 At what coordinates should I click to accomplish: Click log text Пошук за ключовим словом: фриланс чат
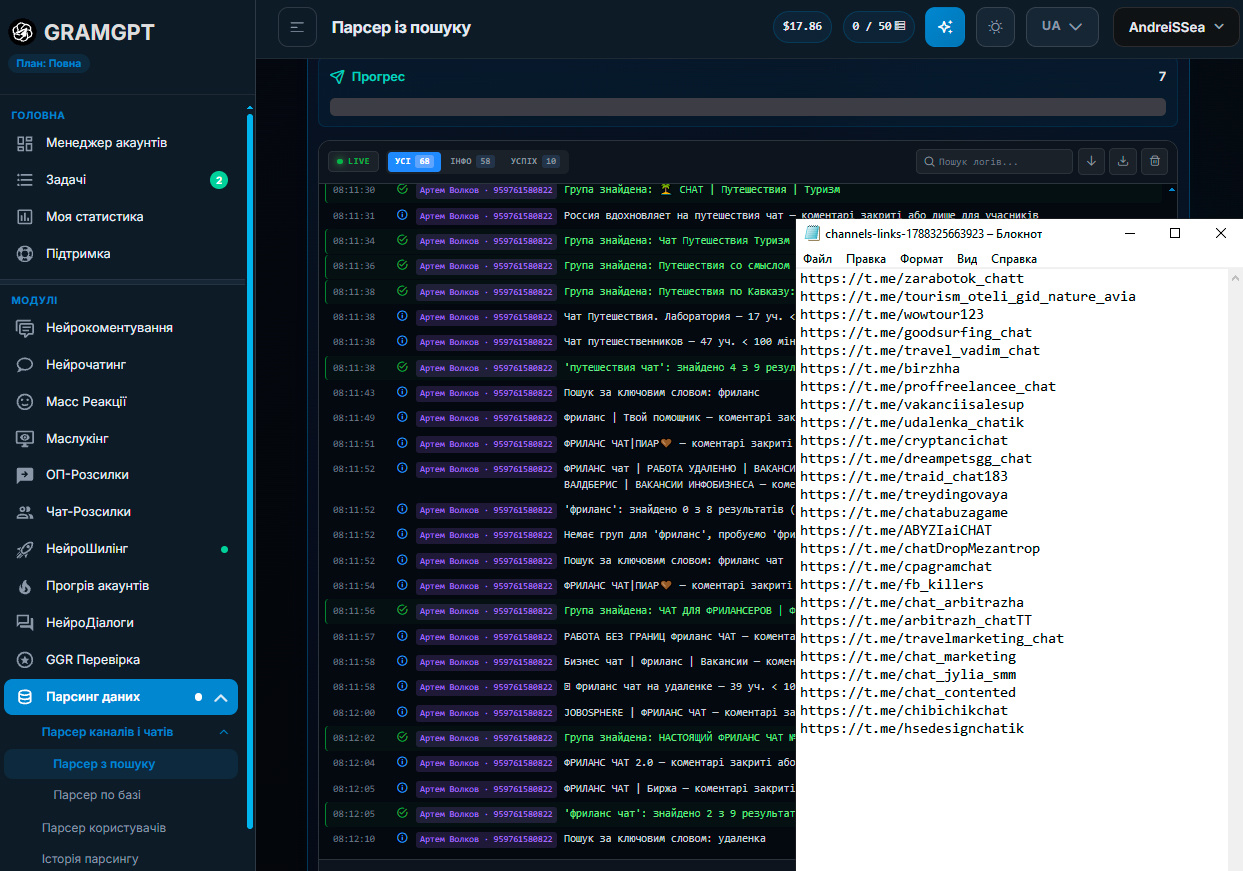[674, 561]
